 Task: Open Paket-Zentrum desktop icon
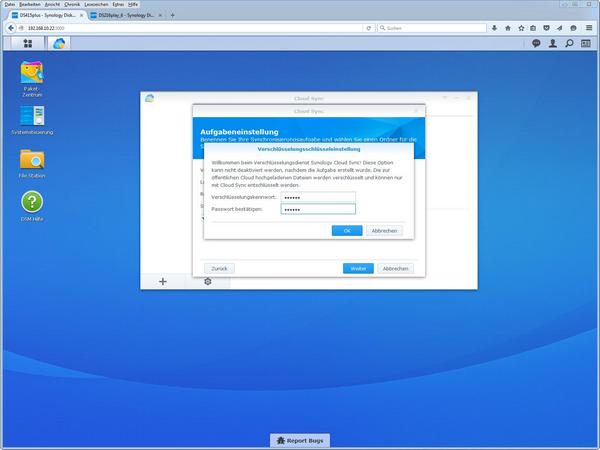tap(32, 79)
